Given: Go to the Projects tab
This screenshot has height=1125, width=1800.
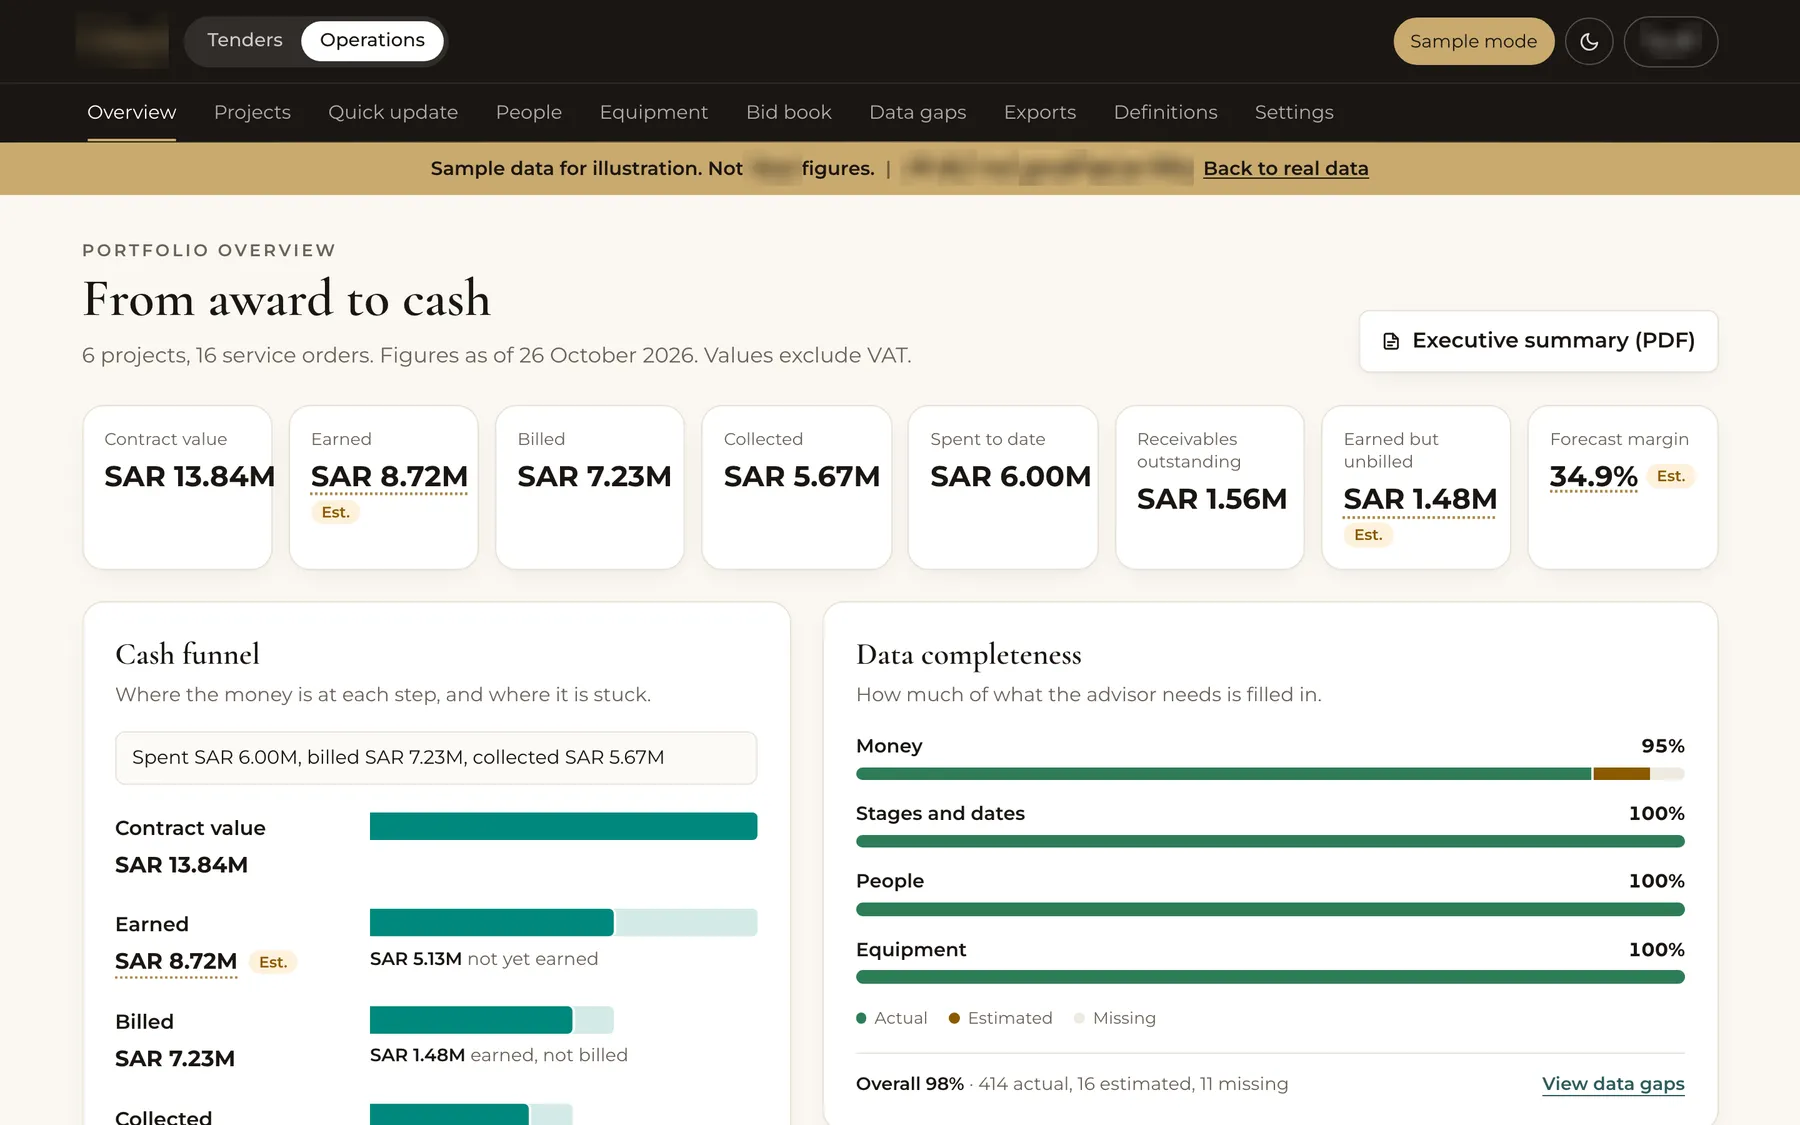Looking at the screenshot, I should click(x=252, y=112).
